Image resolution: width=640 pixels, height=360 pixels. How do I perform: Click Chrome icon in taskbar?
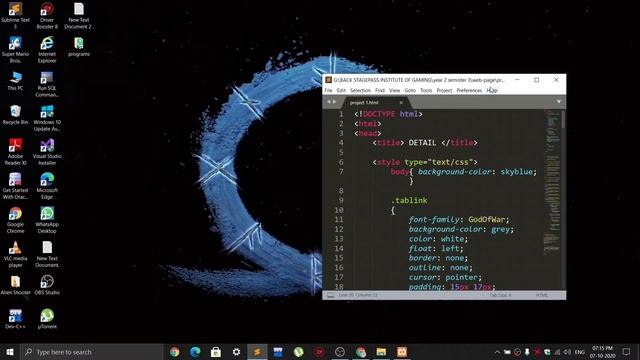[175, 351]
